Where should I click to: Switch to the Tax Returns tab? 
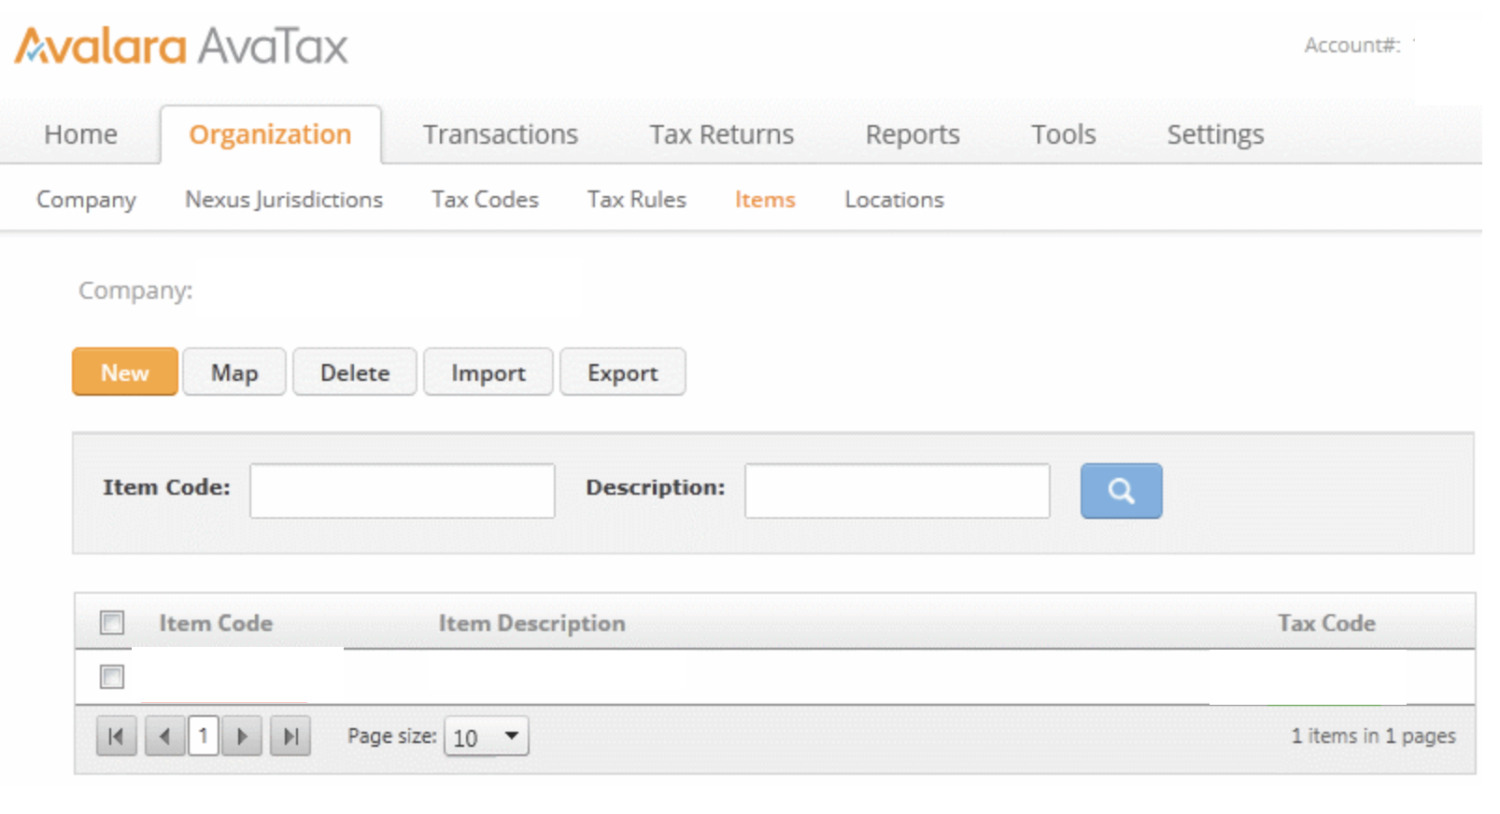coord(721,134)
